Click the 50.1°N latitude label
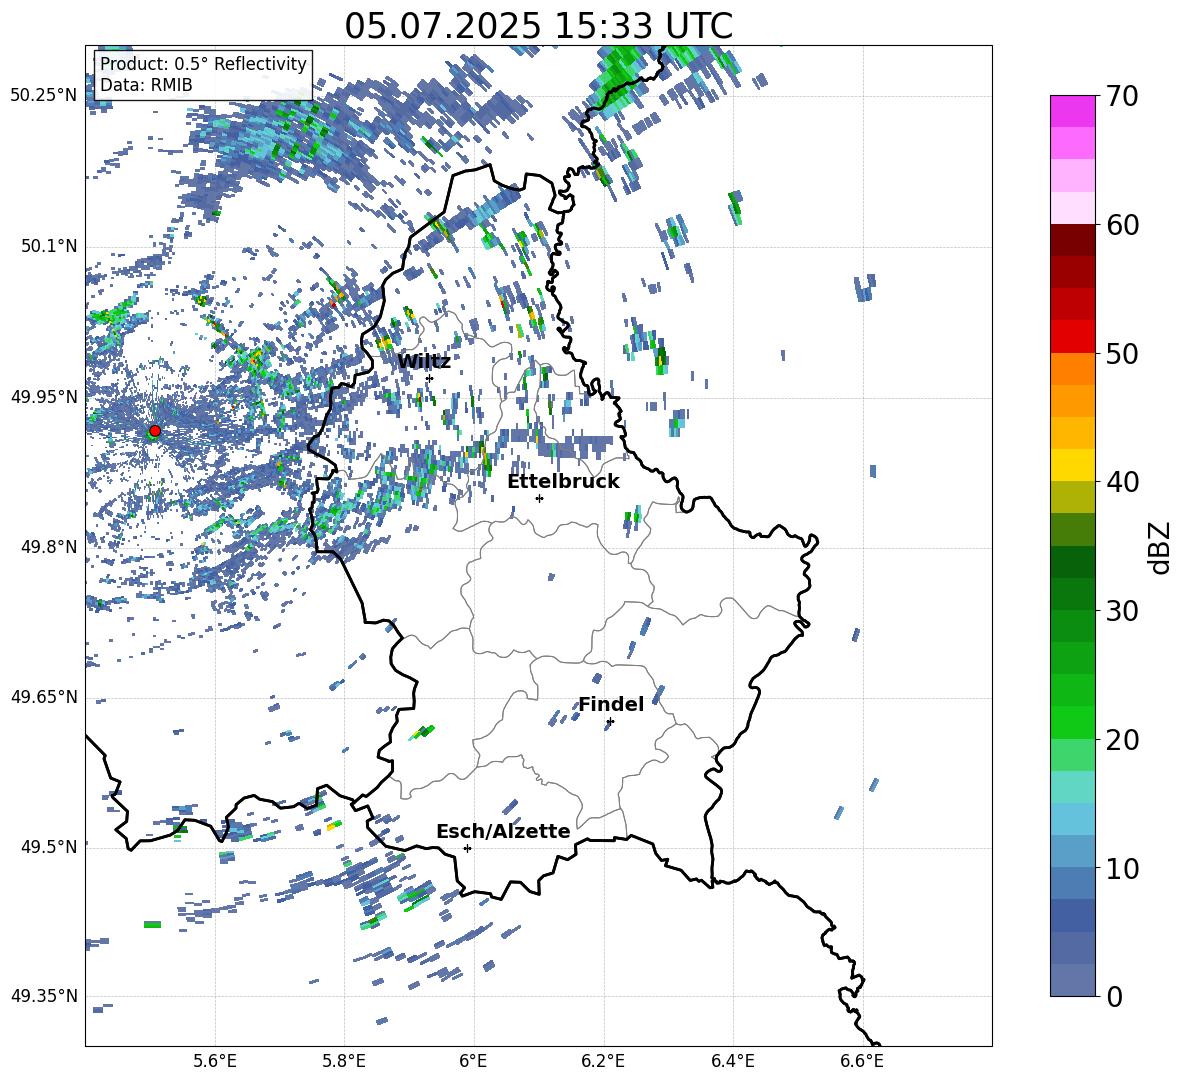This screenshot has width=1184, height=1081. coord(49,246)
